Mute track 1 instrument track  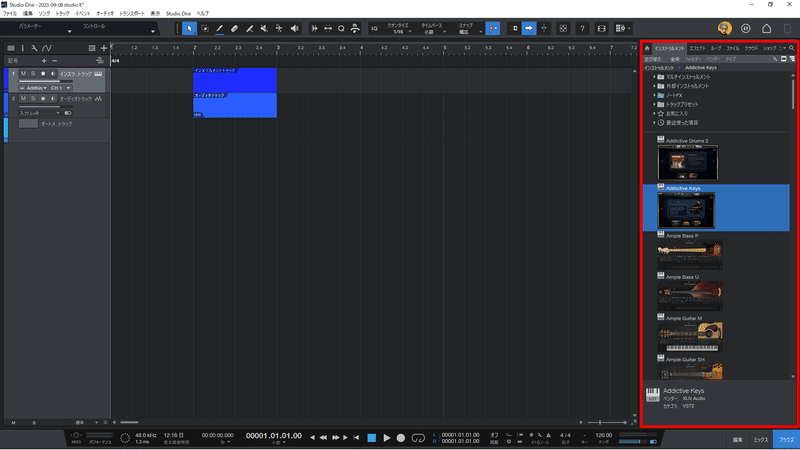point(23,73)
